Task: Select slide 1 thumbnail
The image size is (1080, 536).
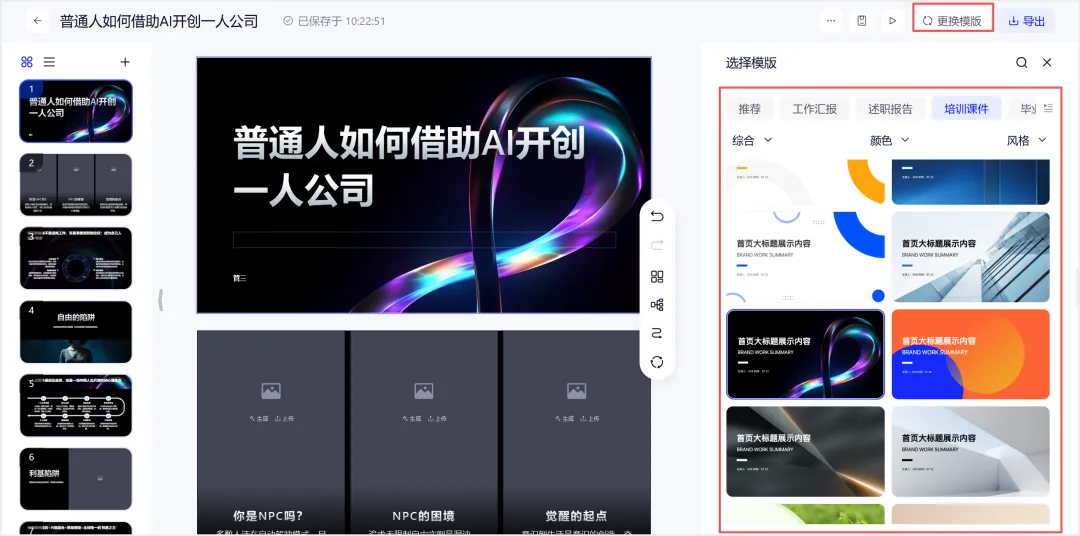Action: (x=76, y=111)
